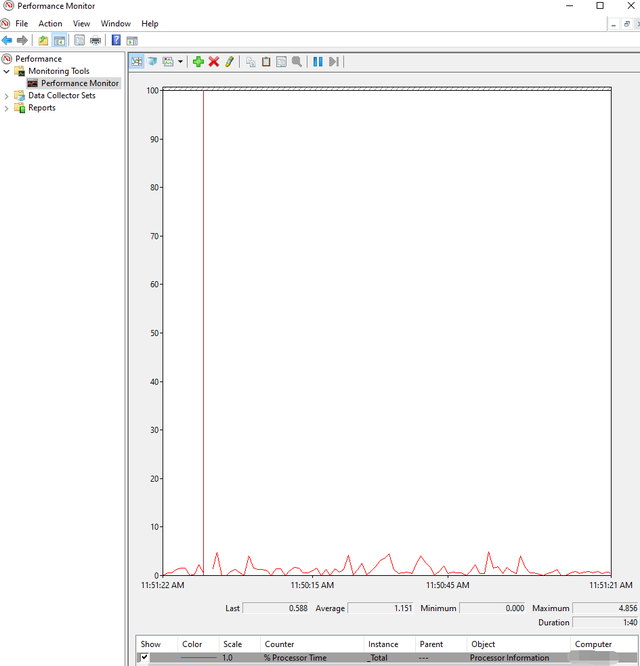The width and height of the screenshot is (640, 666).
Task: Open the graph type dropdown arrow
Action: 180,62
